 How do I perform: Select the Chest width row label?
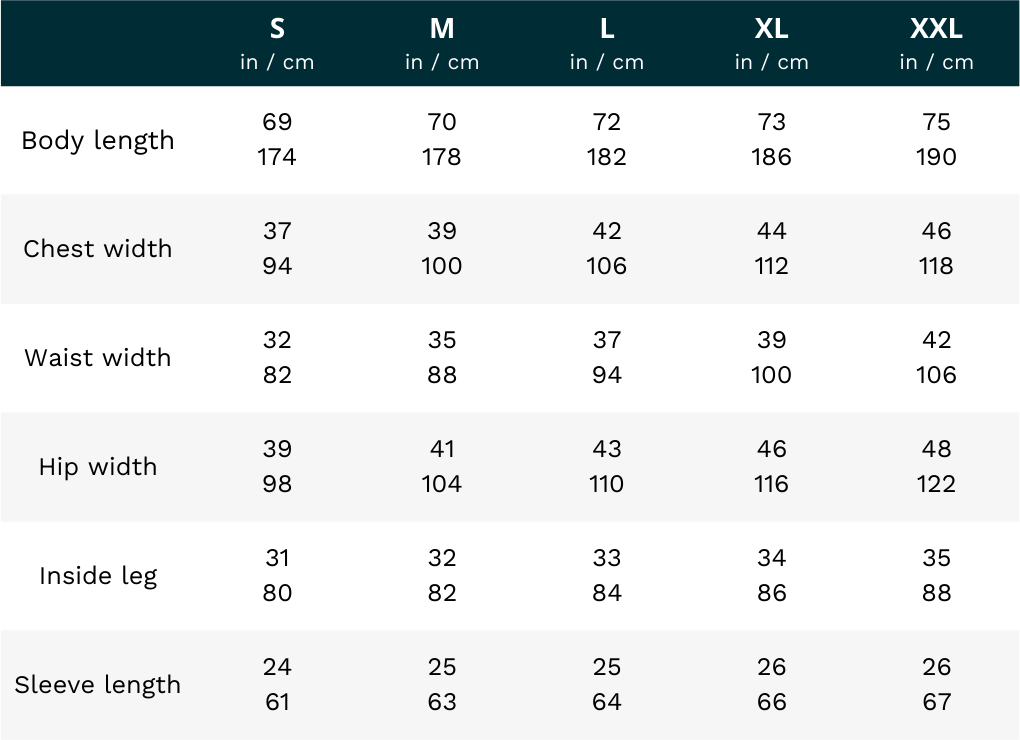point(98,249)
